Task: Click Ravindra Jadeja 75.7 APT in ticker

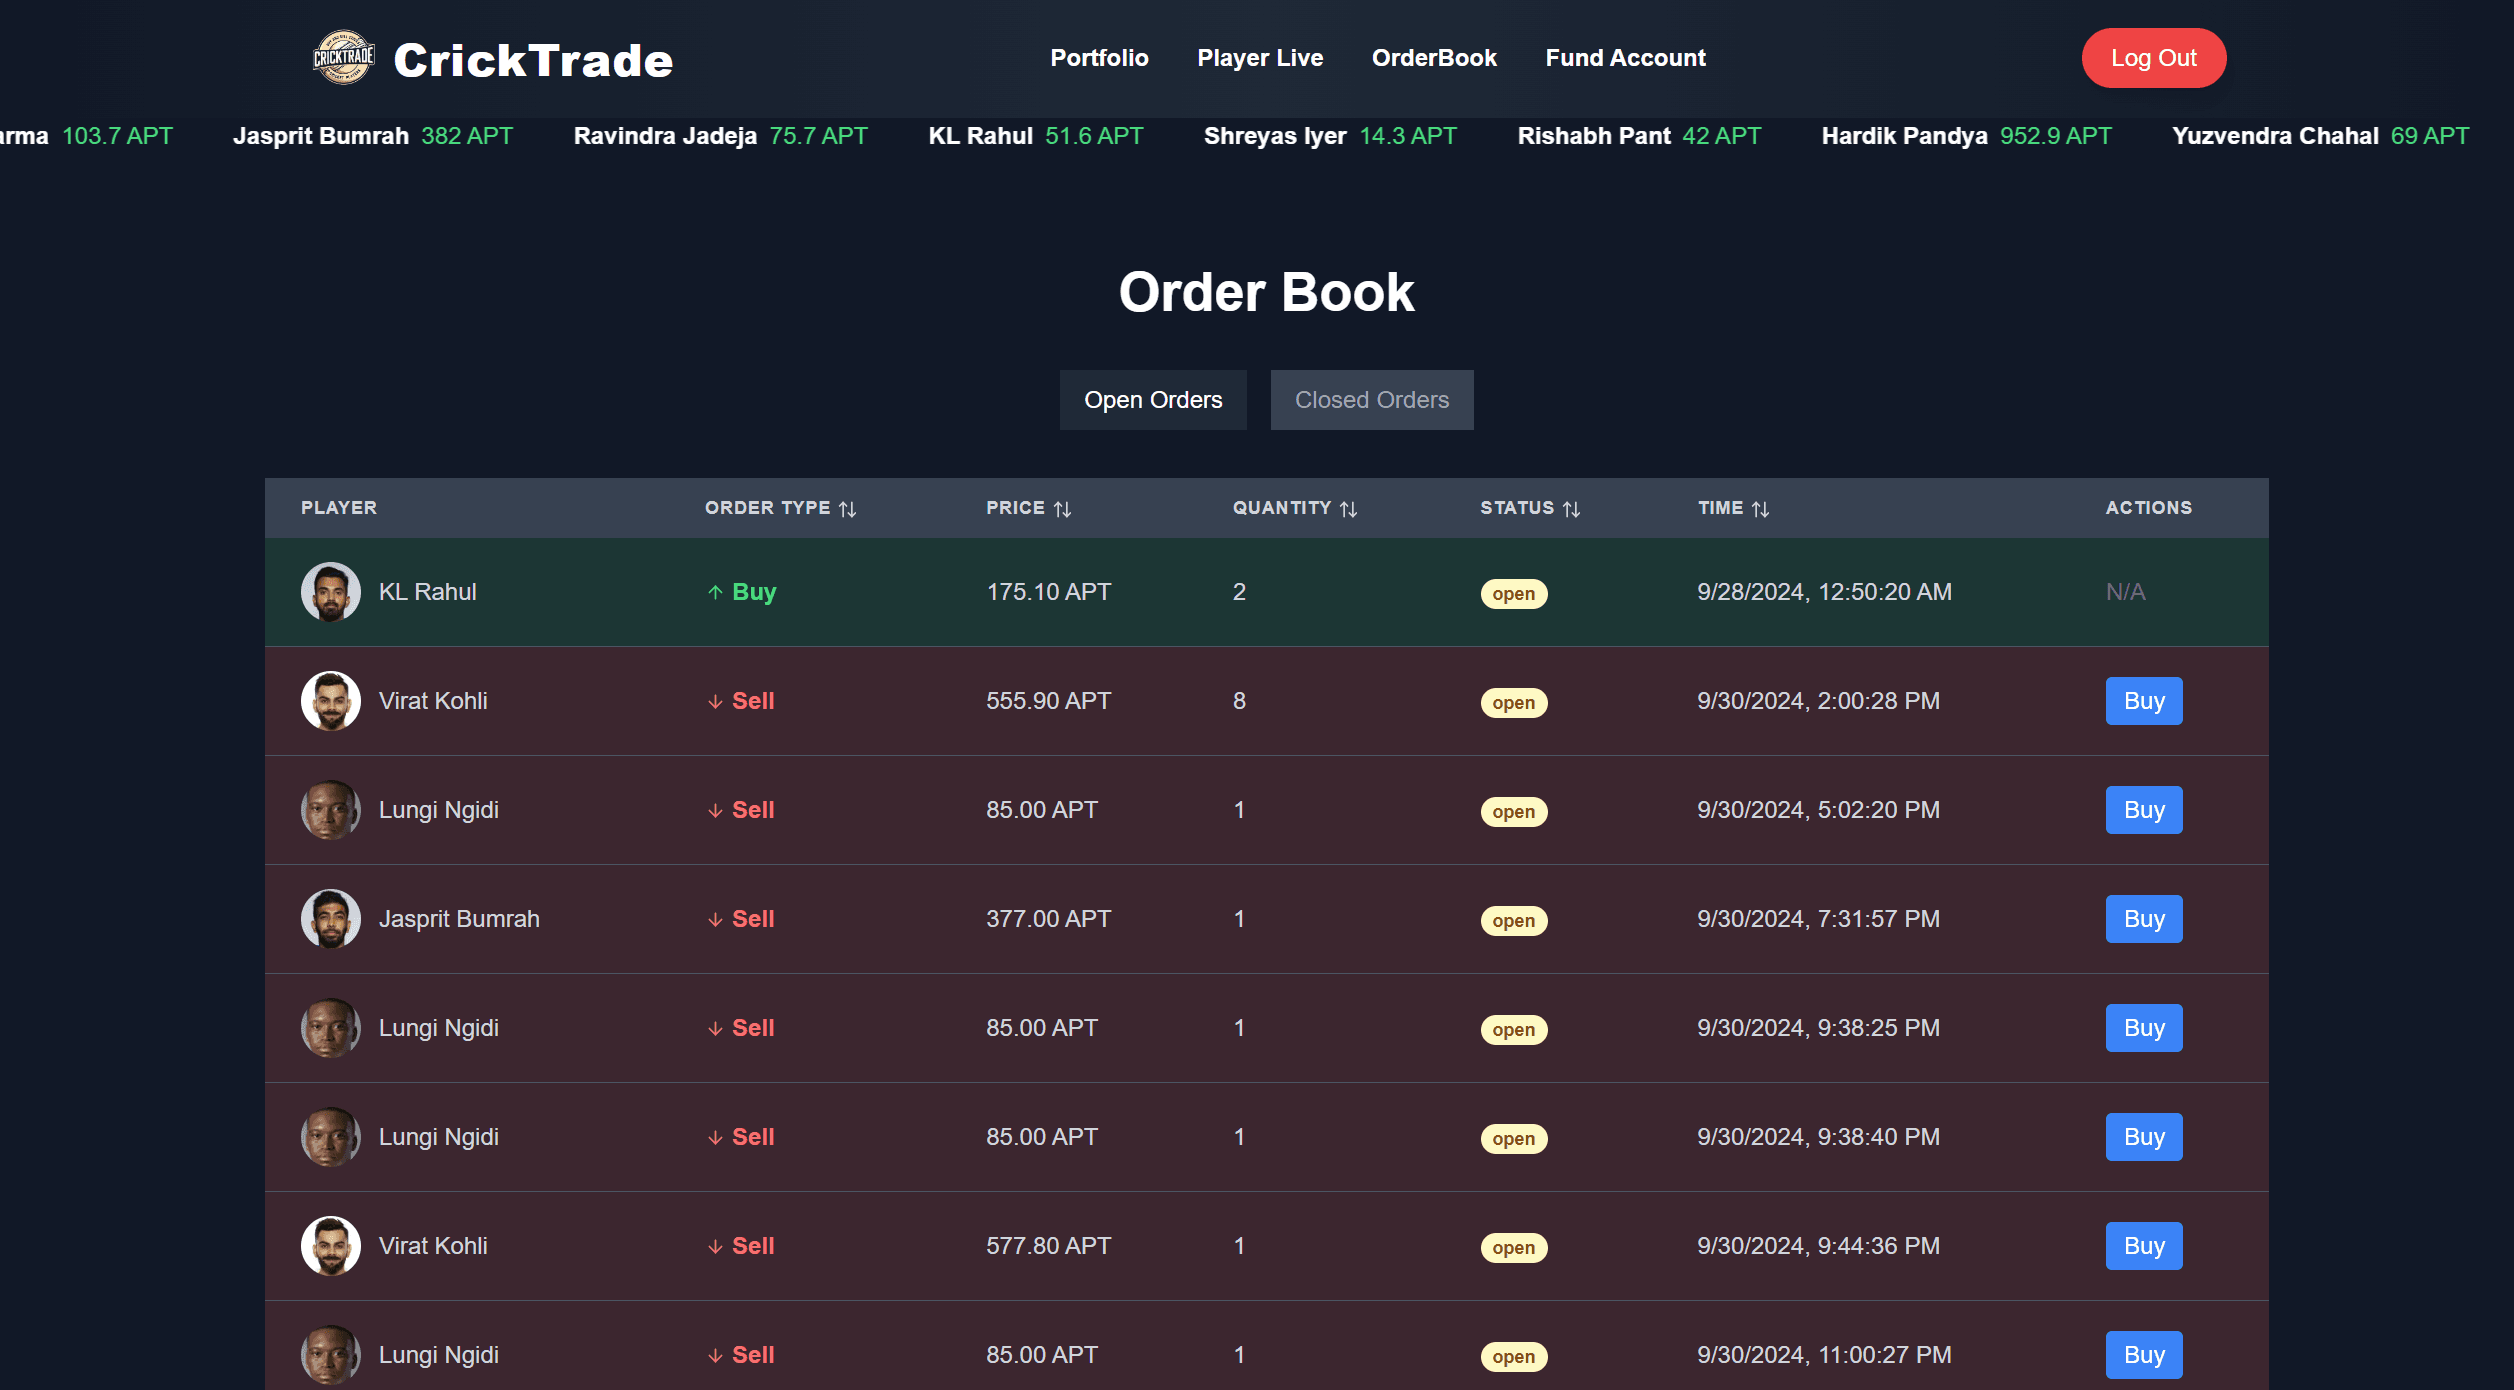Action: tap(721, 136)
